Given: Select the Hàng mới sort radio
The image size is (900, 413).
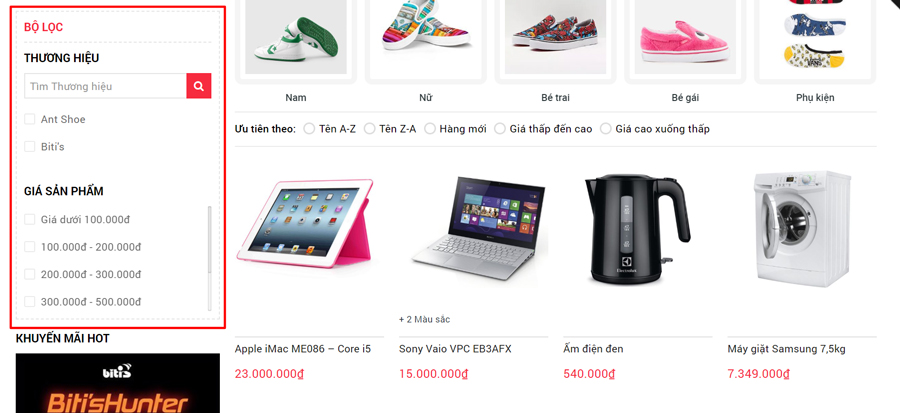Looking at the screenshot, I should (x=430, y=128).
